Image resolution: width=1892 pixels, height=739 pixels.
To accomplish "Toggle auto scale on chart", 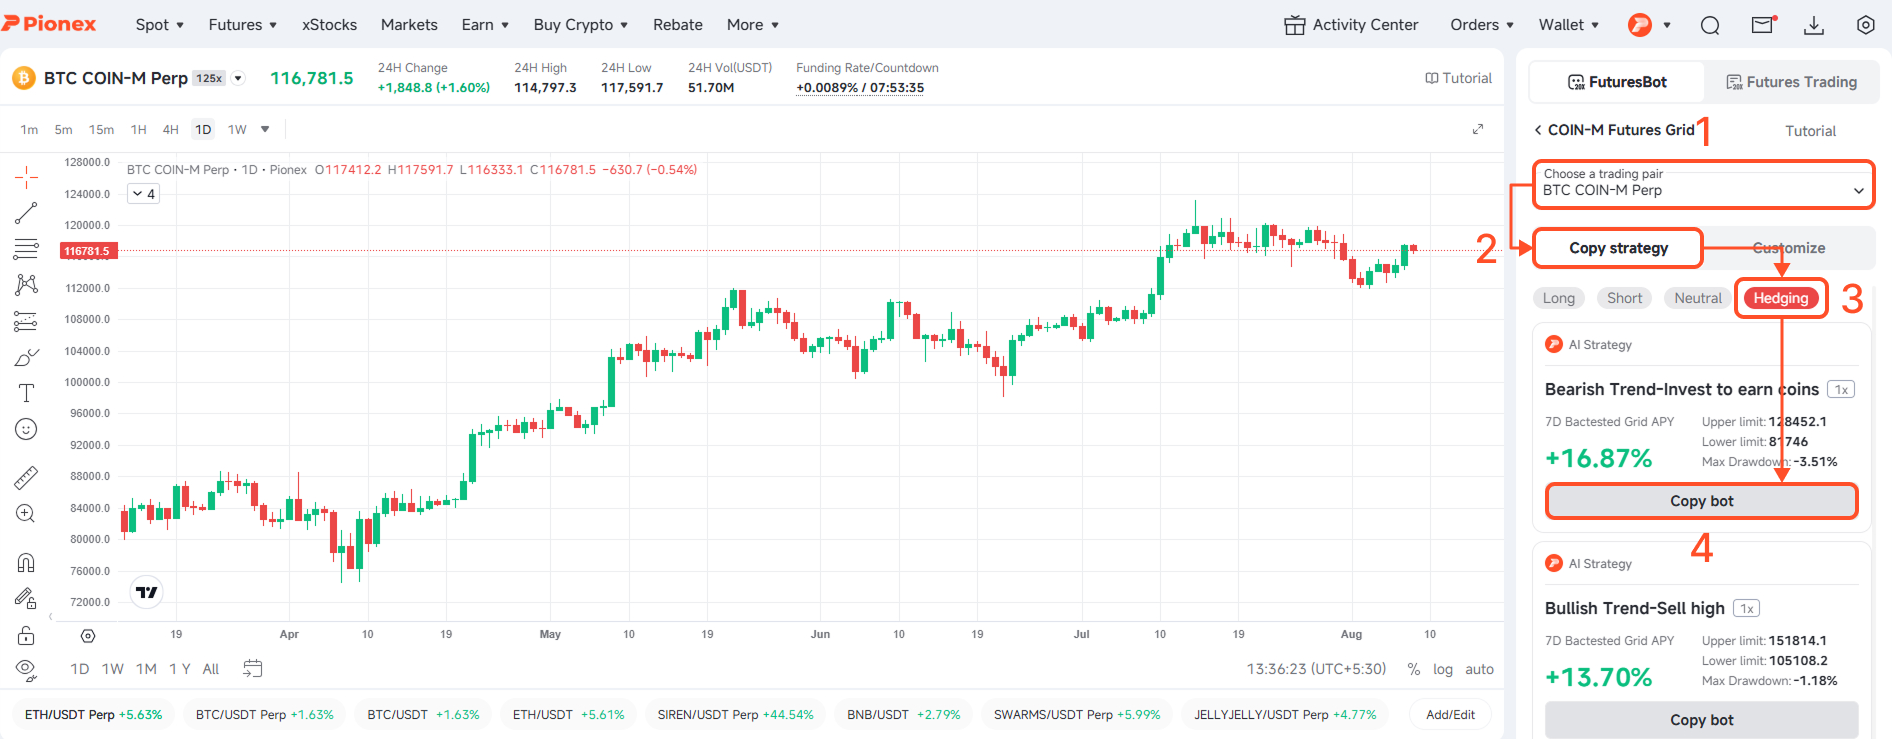I will (x=1479, y=669).
